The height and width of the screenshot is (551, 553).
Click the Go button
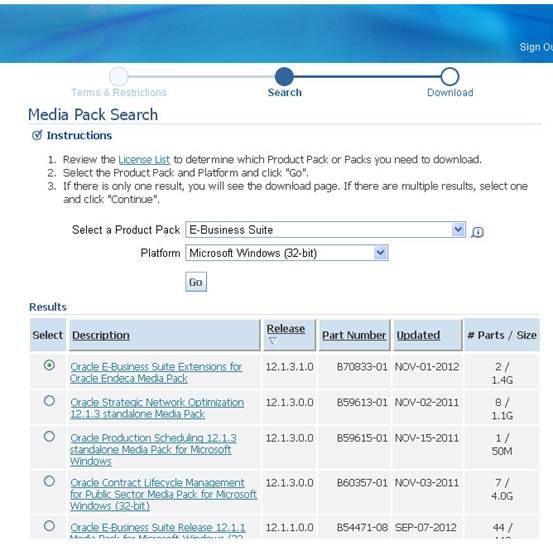(196, 282)
